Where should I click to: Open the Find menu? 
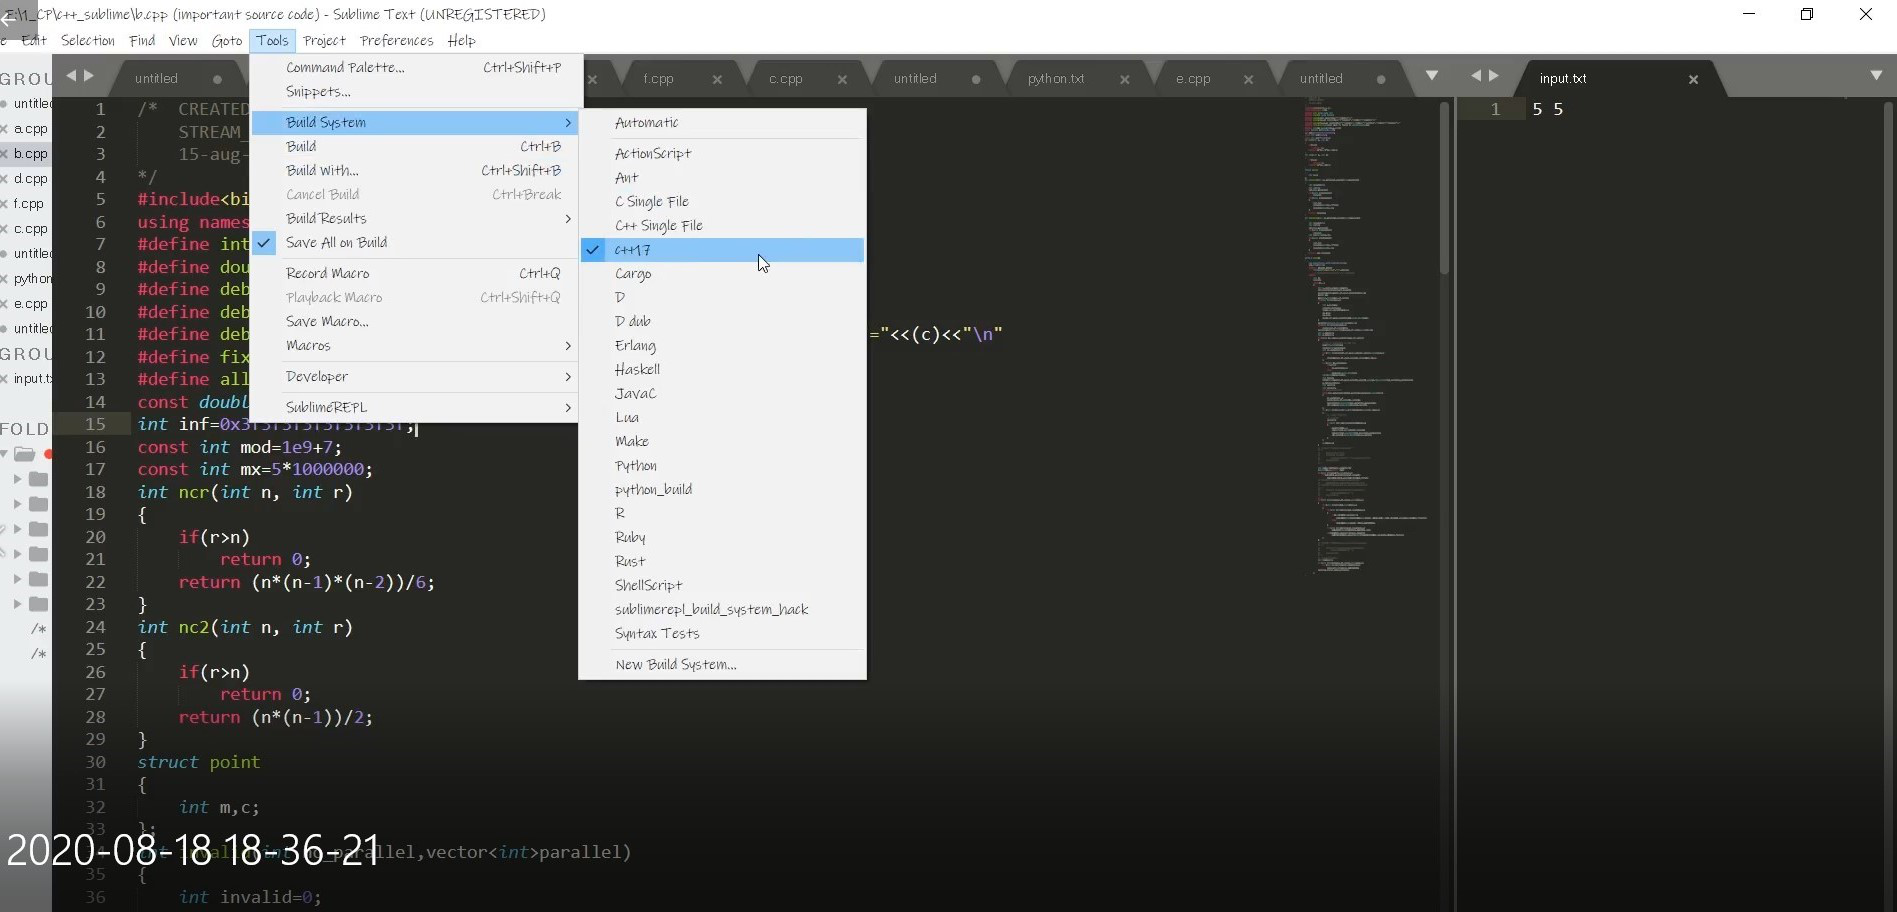click(x=142, y=40)
